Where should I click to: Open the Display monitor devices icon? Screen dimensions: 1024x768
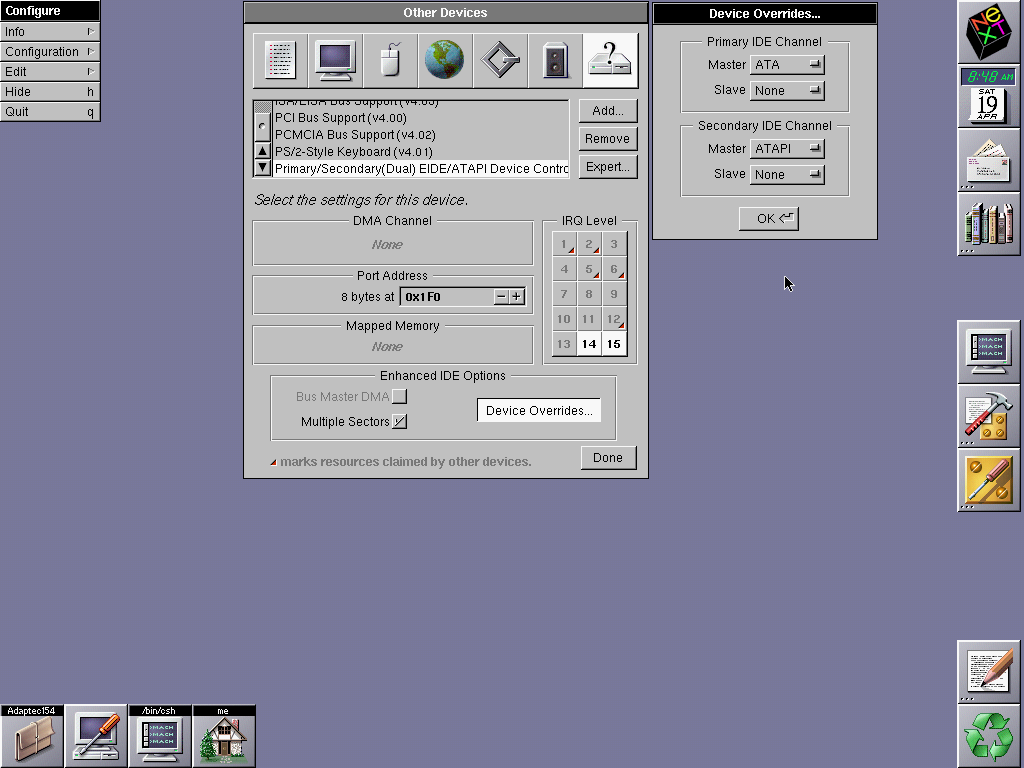(335, 61)
